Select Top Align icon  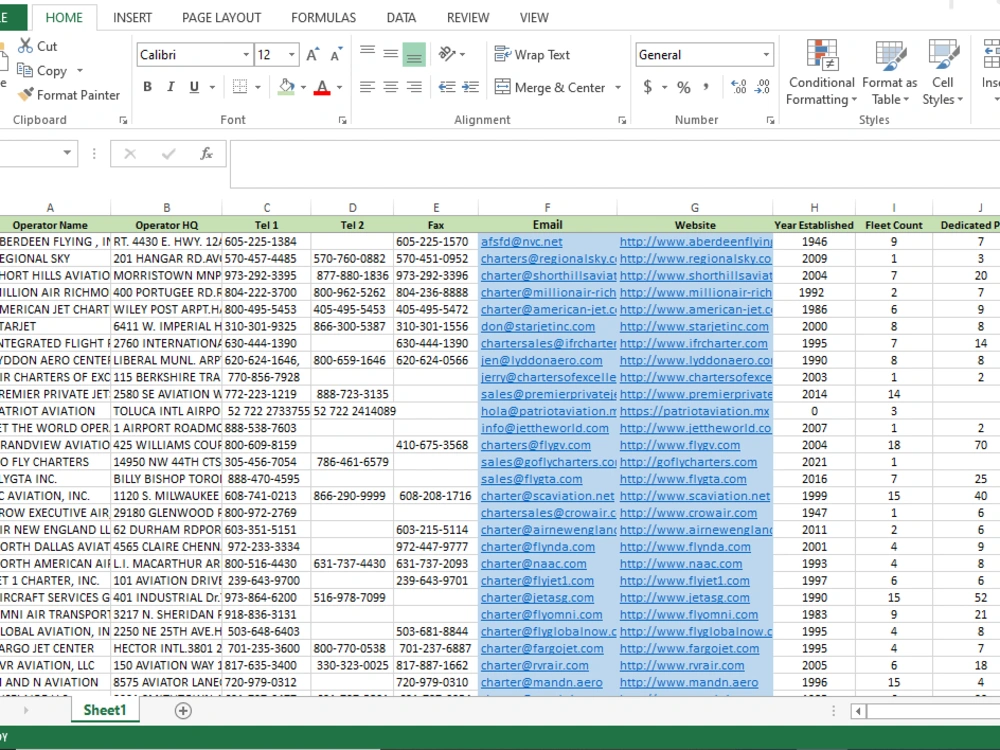tap(367, 54)
